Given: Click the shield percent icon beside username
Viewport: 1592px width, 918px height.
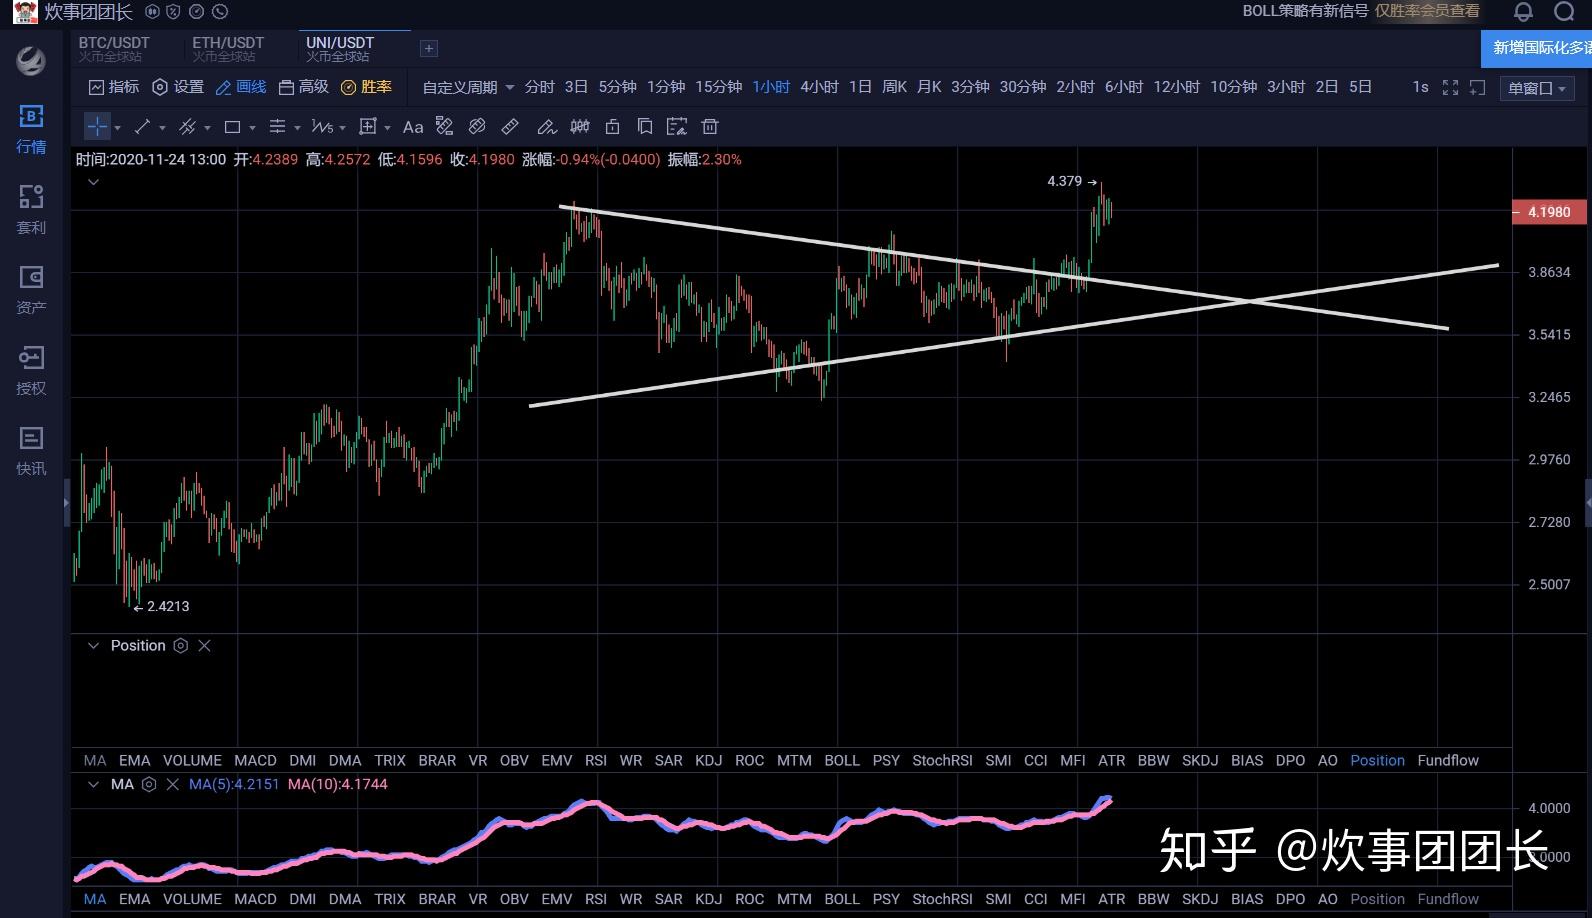Looking at the screenshot, I should point(174,12).
